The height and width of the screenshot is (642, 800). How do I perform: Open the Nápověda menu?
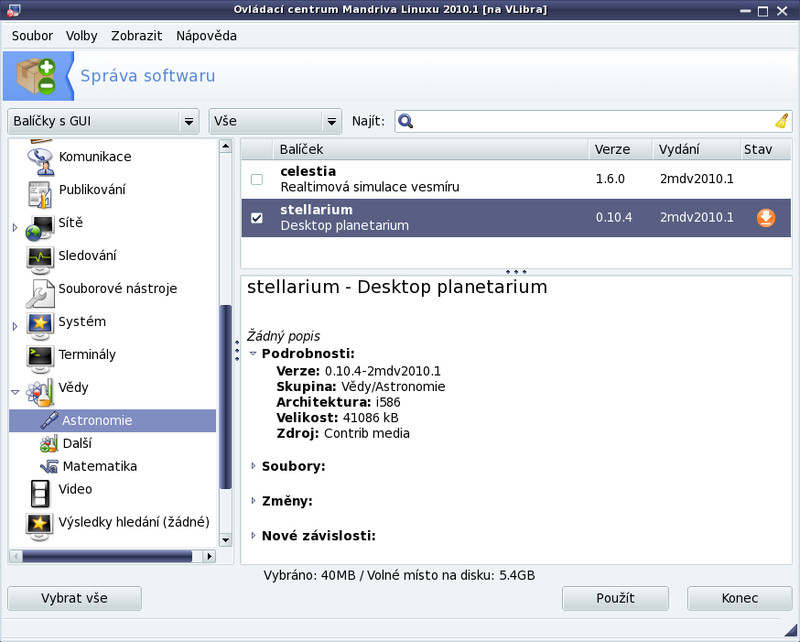click(206, 36)
